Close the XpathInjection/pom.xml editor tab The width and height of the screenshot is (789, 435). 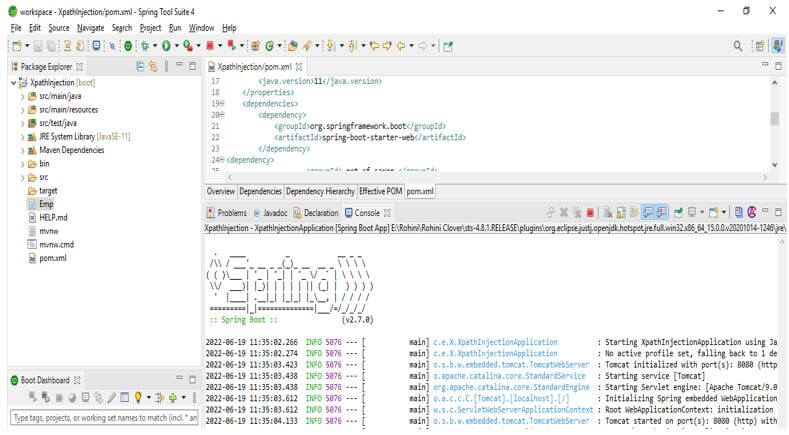tap(299, 66)
